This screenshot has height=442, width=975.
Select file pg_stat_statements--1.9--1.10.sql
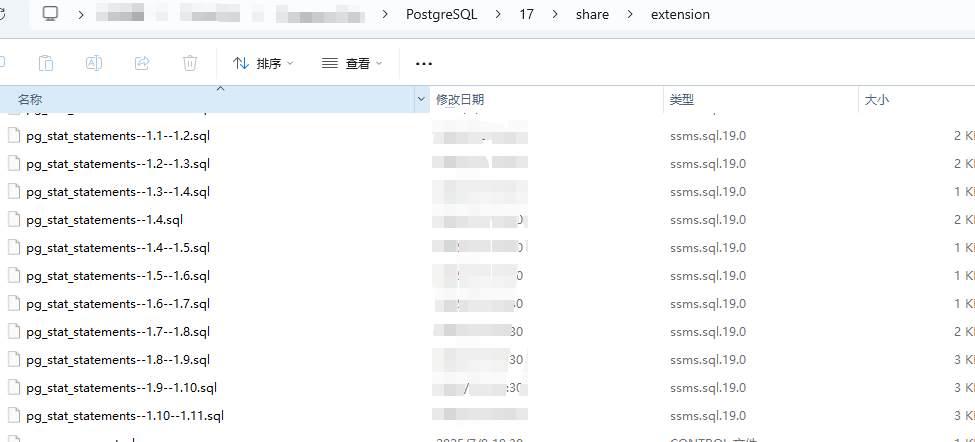pyautogui.click(x=121, y=387)
